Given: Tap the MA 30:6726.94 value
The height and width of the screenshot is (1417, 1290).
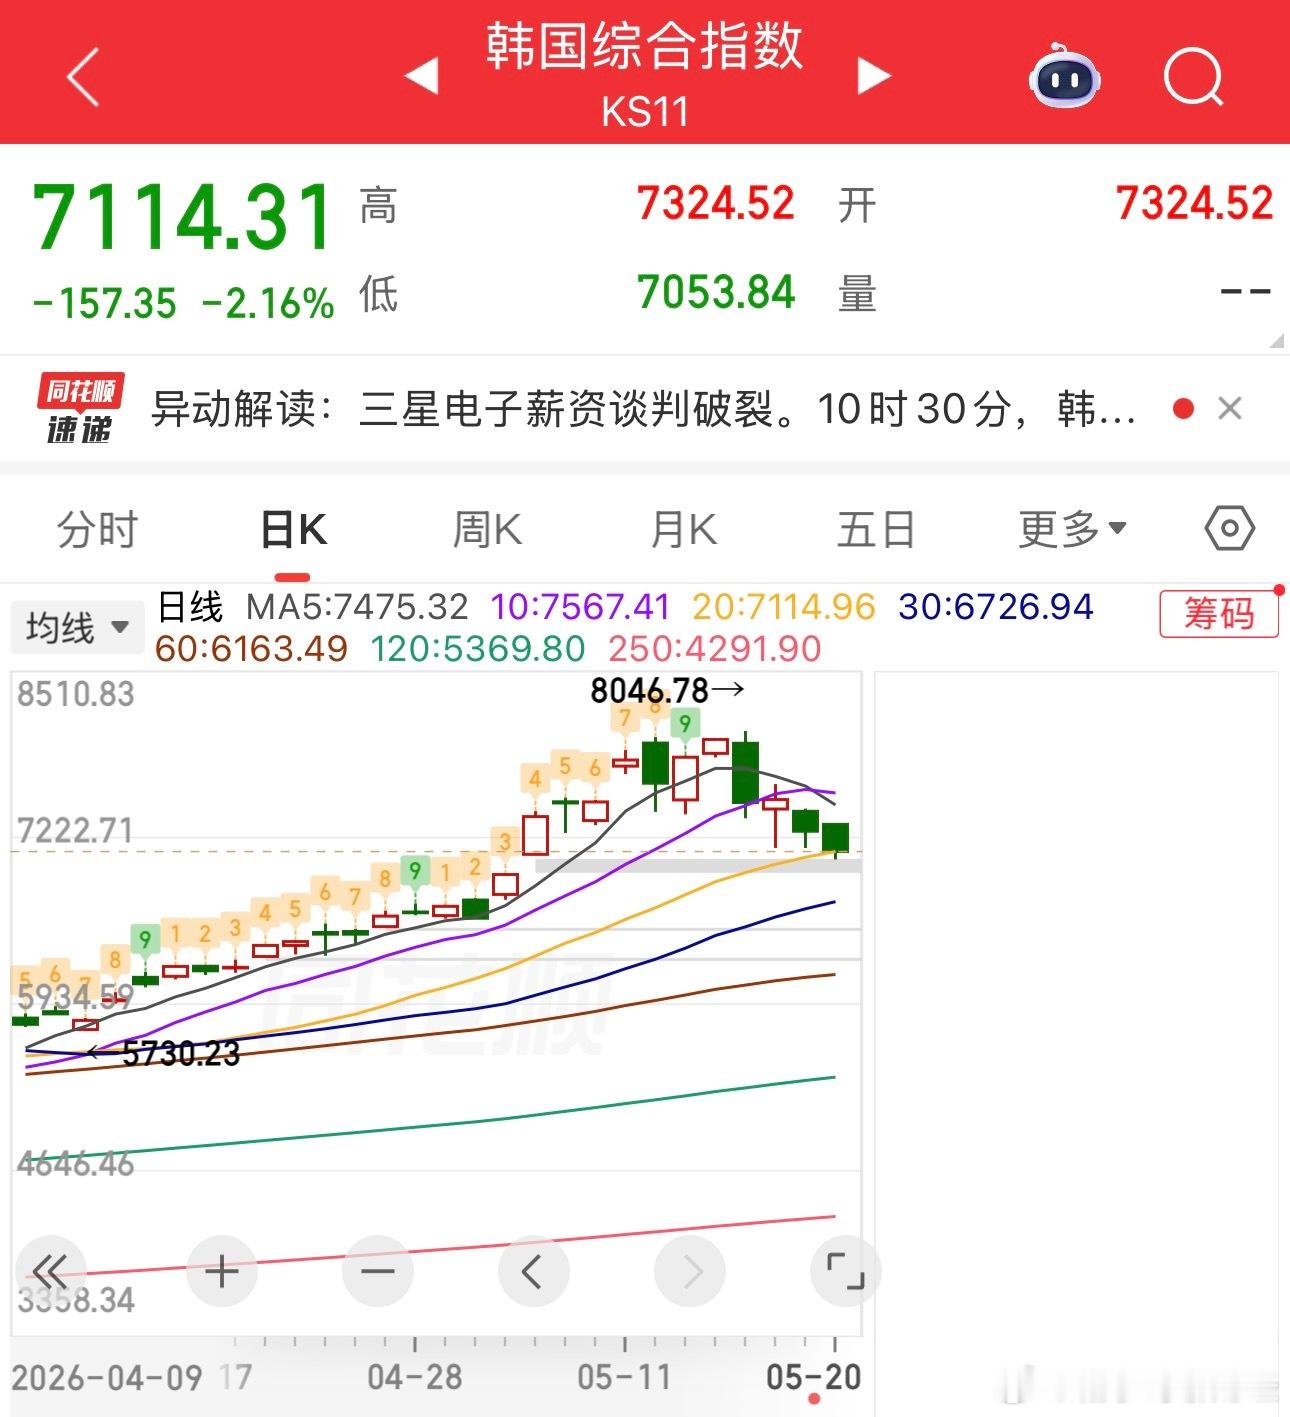Looking at the screenshot, I should pyautogui.click(x=996, y=607).
